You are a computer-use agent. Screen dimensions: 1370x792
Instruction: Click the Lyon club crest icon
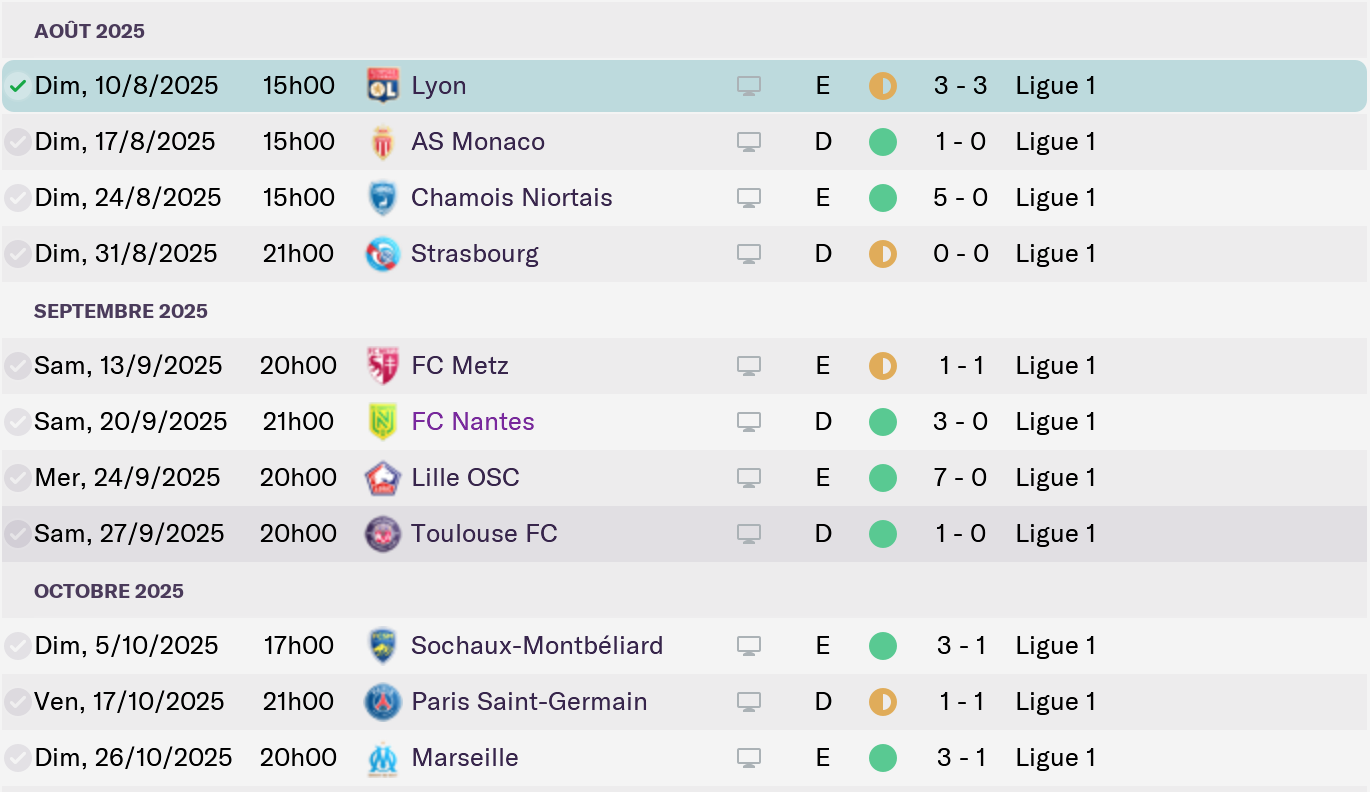pos(383,85)
